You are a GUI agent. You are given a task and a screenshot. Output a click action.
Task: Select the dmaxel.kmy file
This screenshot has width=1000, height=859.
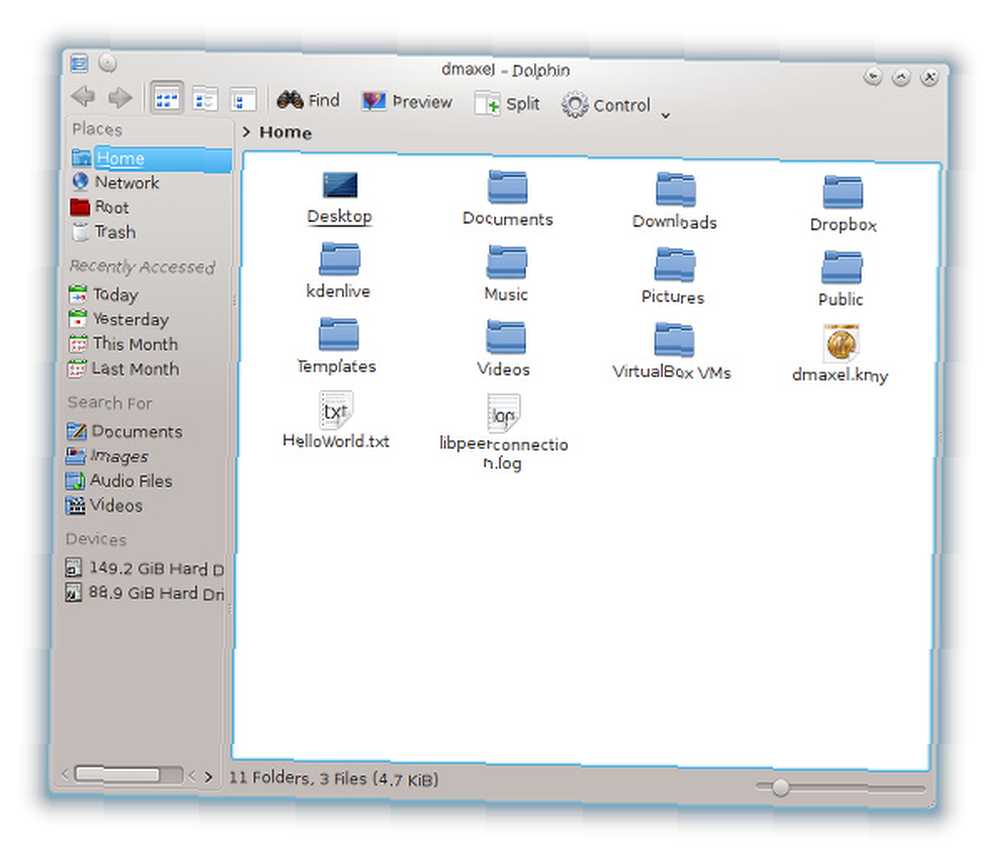click(x=840, y=354)
